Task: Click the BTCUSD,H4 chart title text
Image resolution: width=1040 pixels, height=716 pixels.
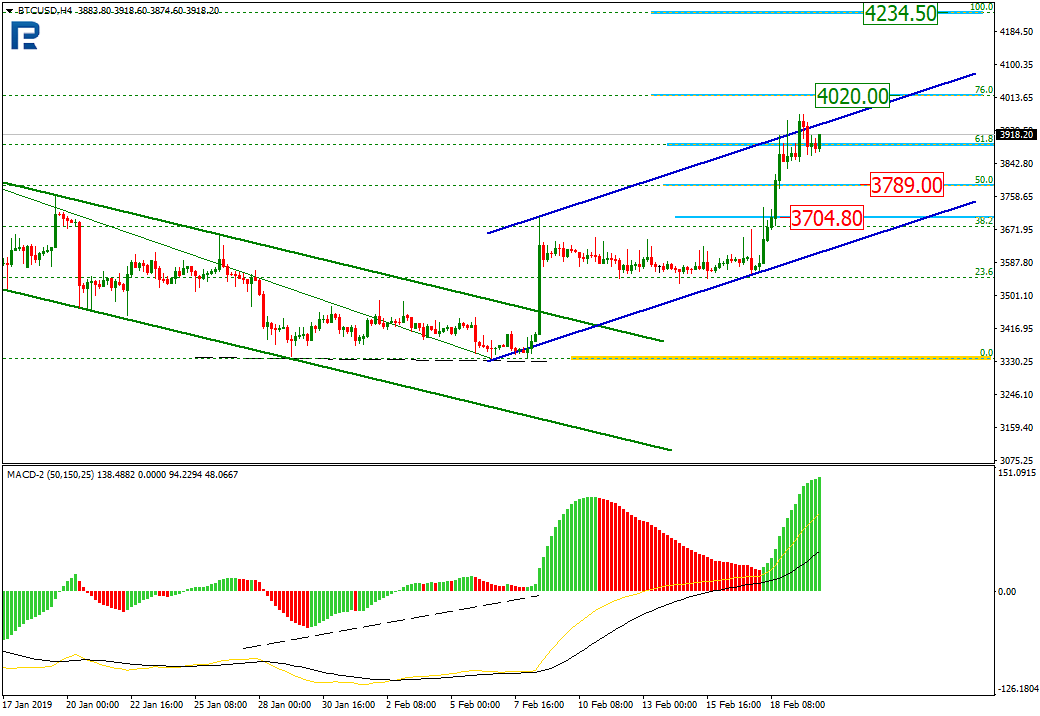Action: coord(45,11)
